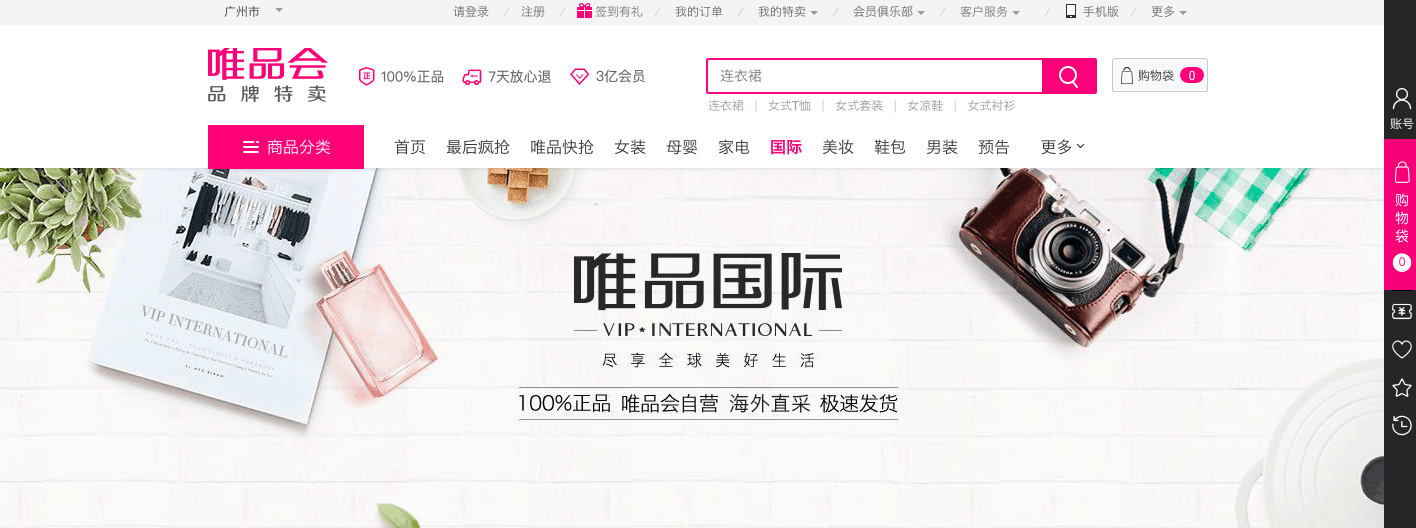Screen dimensions: 1416x528
Task: Click the 女式T恤 suggested search link
Action: pyautogui.click(x=789, y=105)
